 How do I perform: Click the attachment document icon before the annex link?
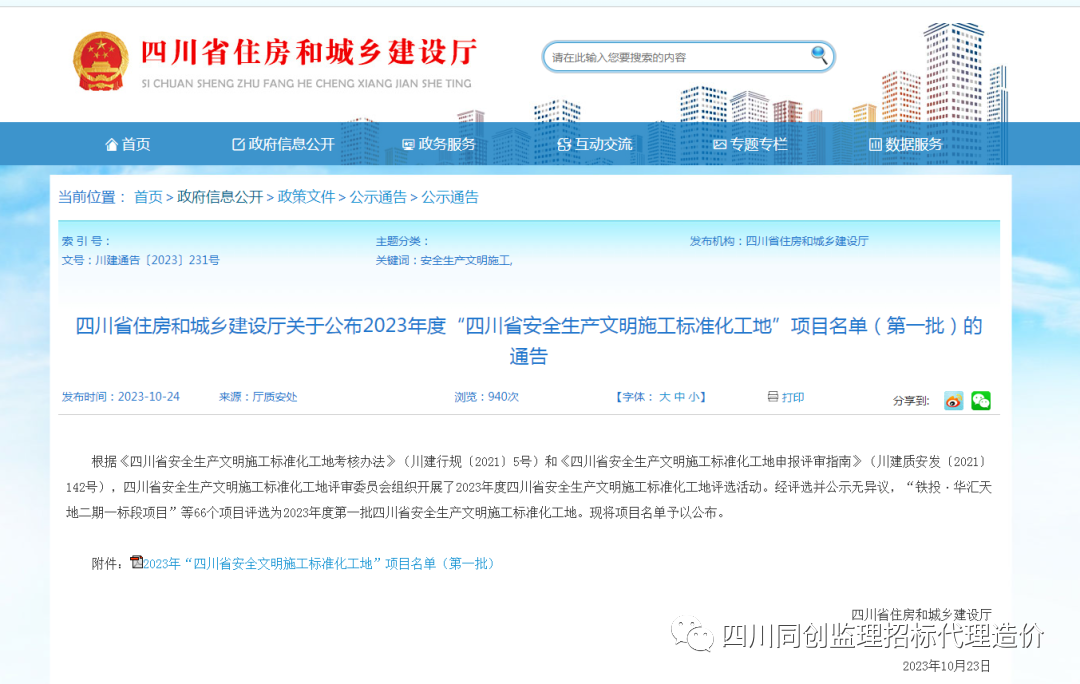pyautogui.click(x=139, y=563)
